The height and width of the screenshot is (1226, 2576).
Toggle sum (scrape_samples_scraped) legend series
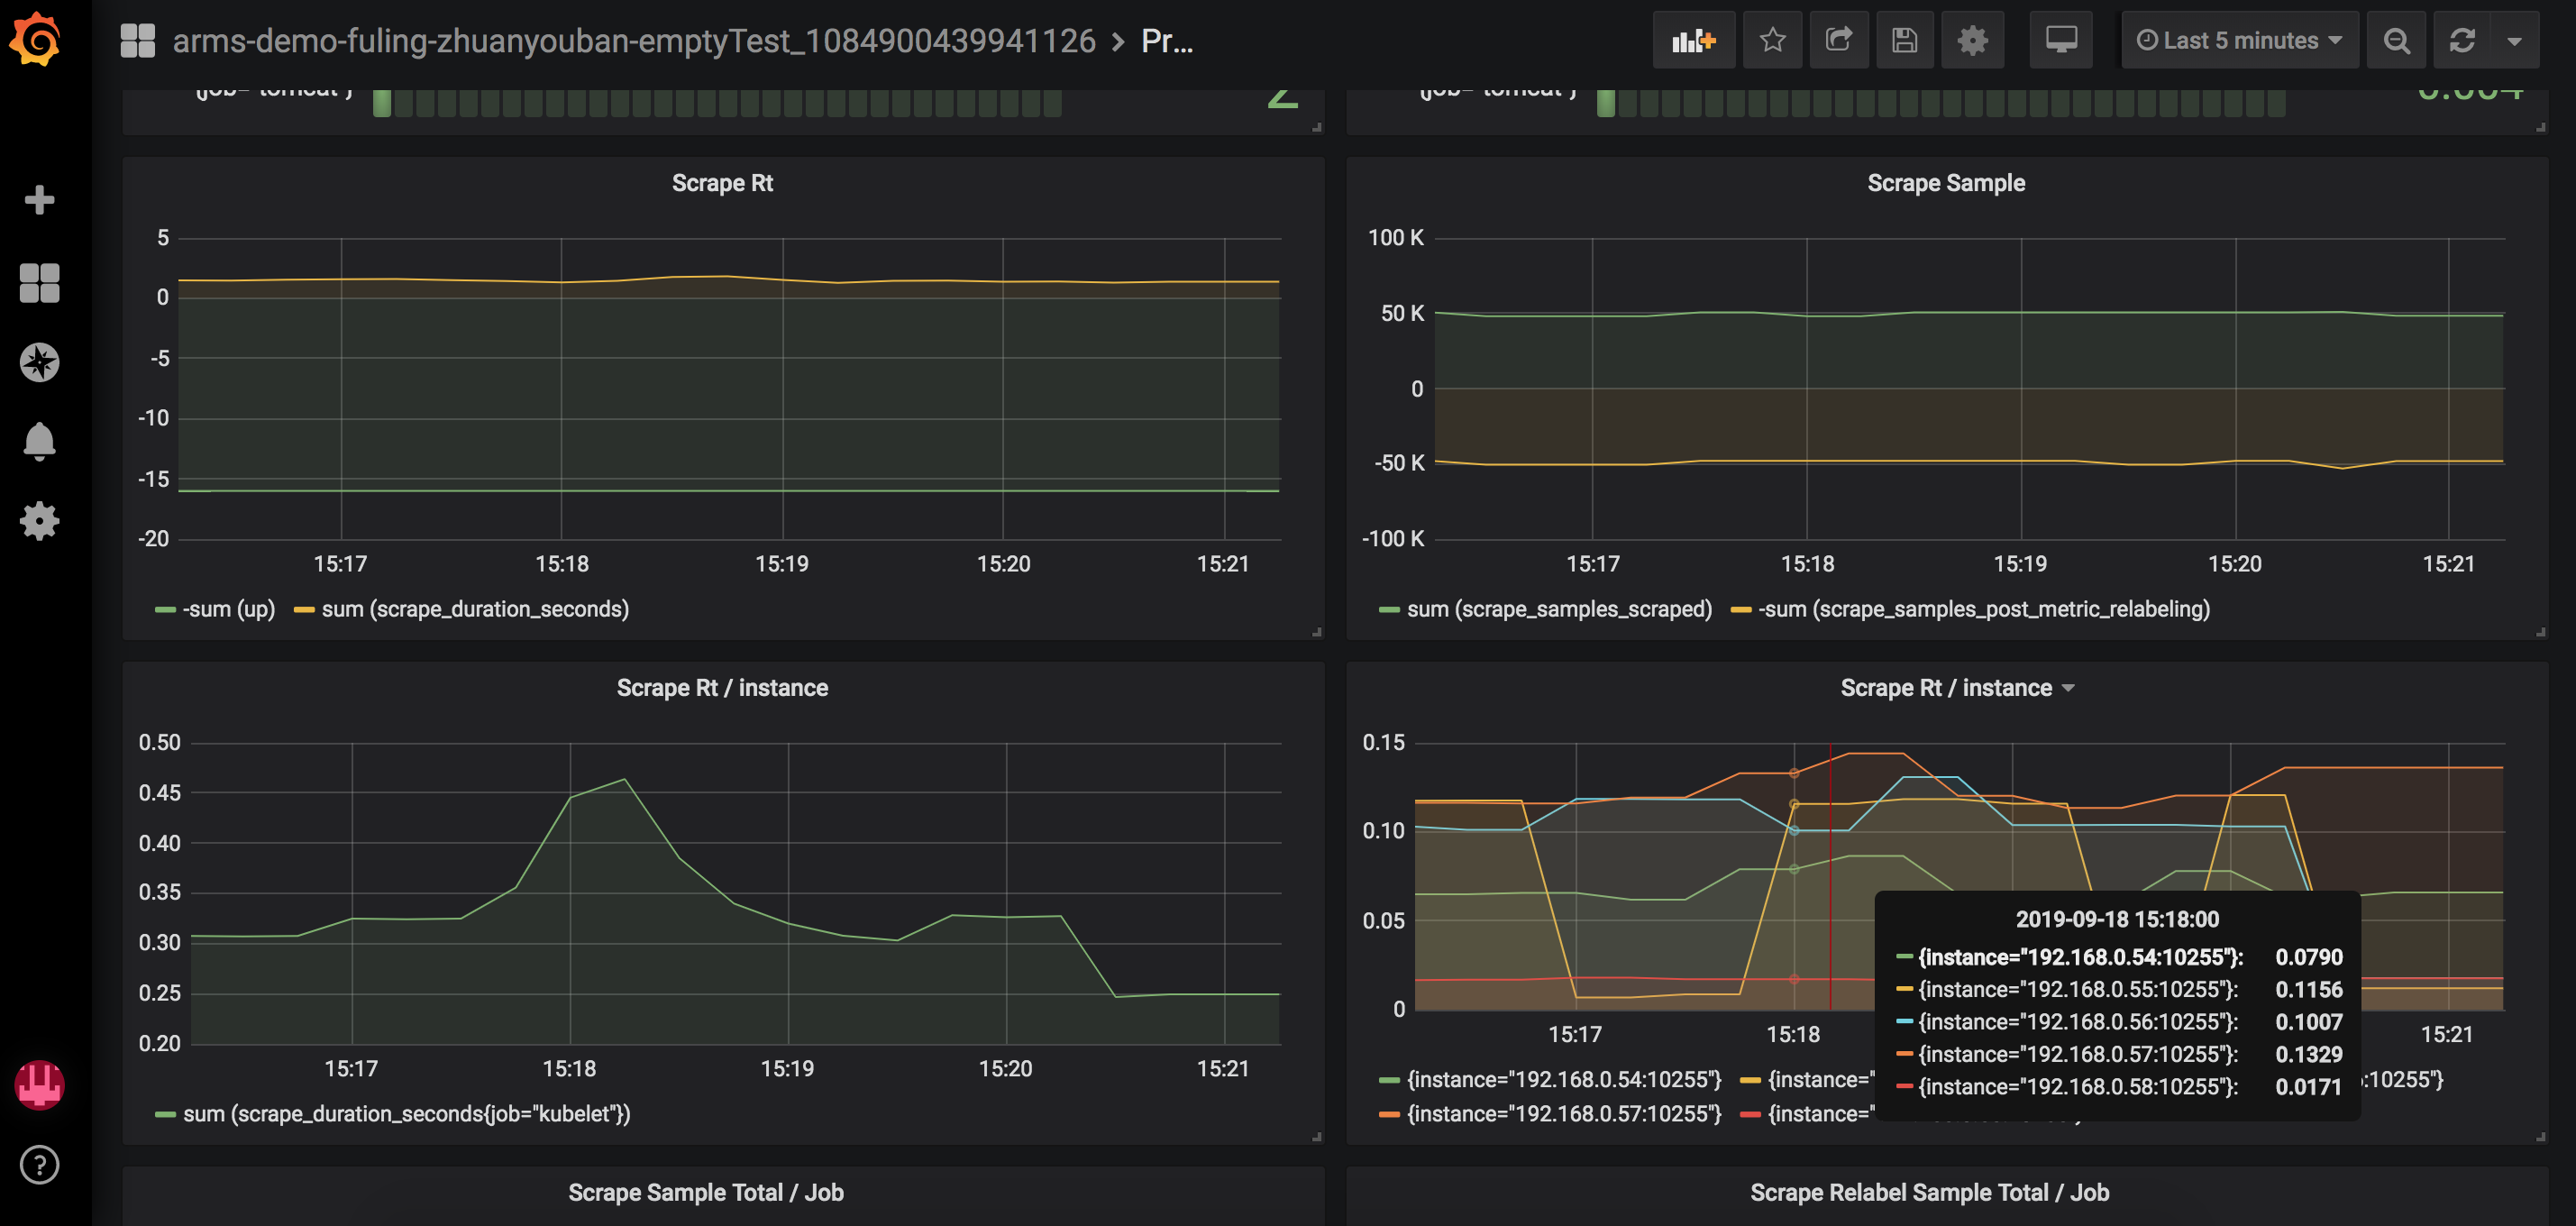coord(1558,609)
